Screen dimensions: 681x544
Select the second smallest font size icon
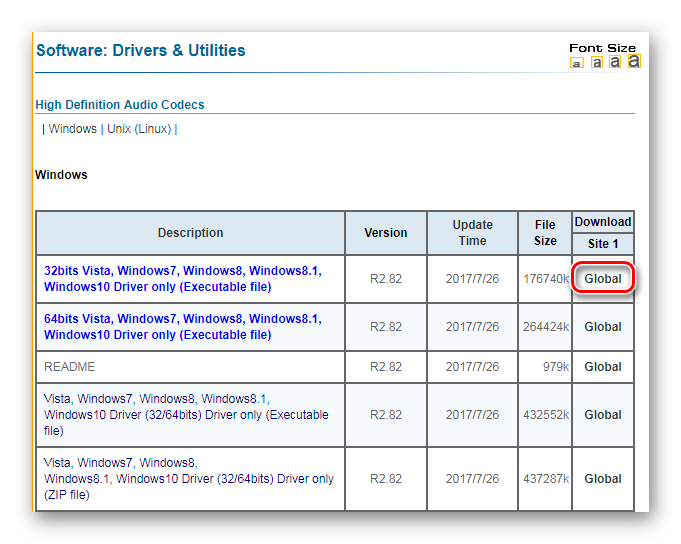click(x=597, y=63)
